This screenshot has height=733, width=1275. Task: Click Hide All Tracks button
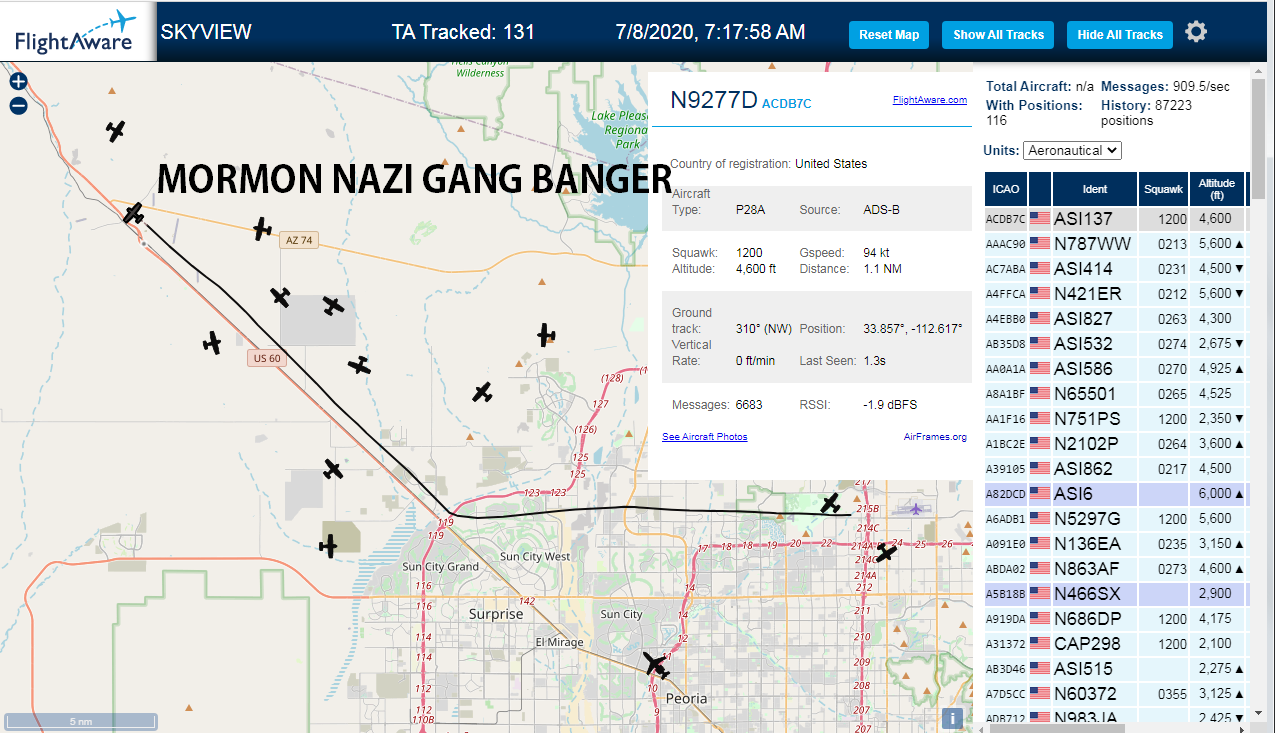[x=1120, y=34]
